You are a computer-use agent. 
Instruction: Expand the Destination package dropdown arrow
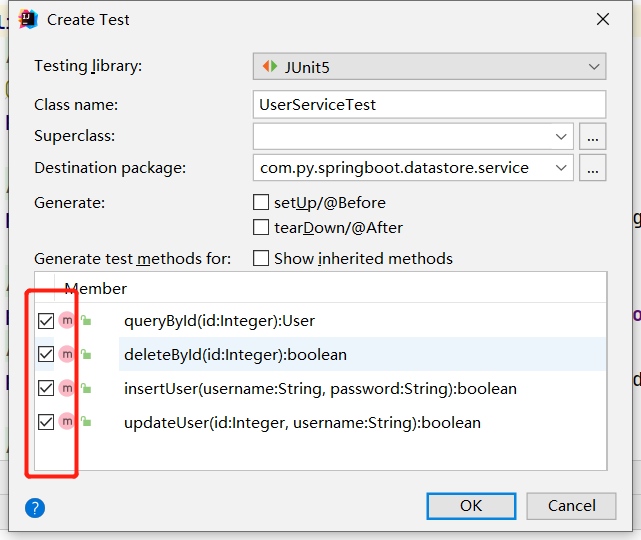(561, 168)
